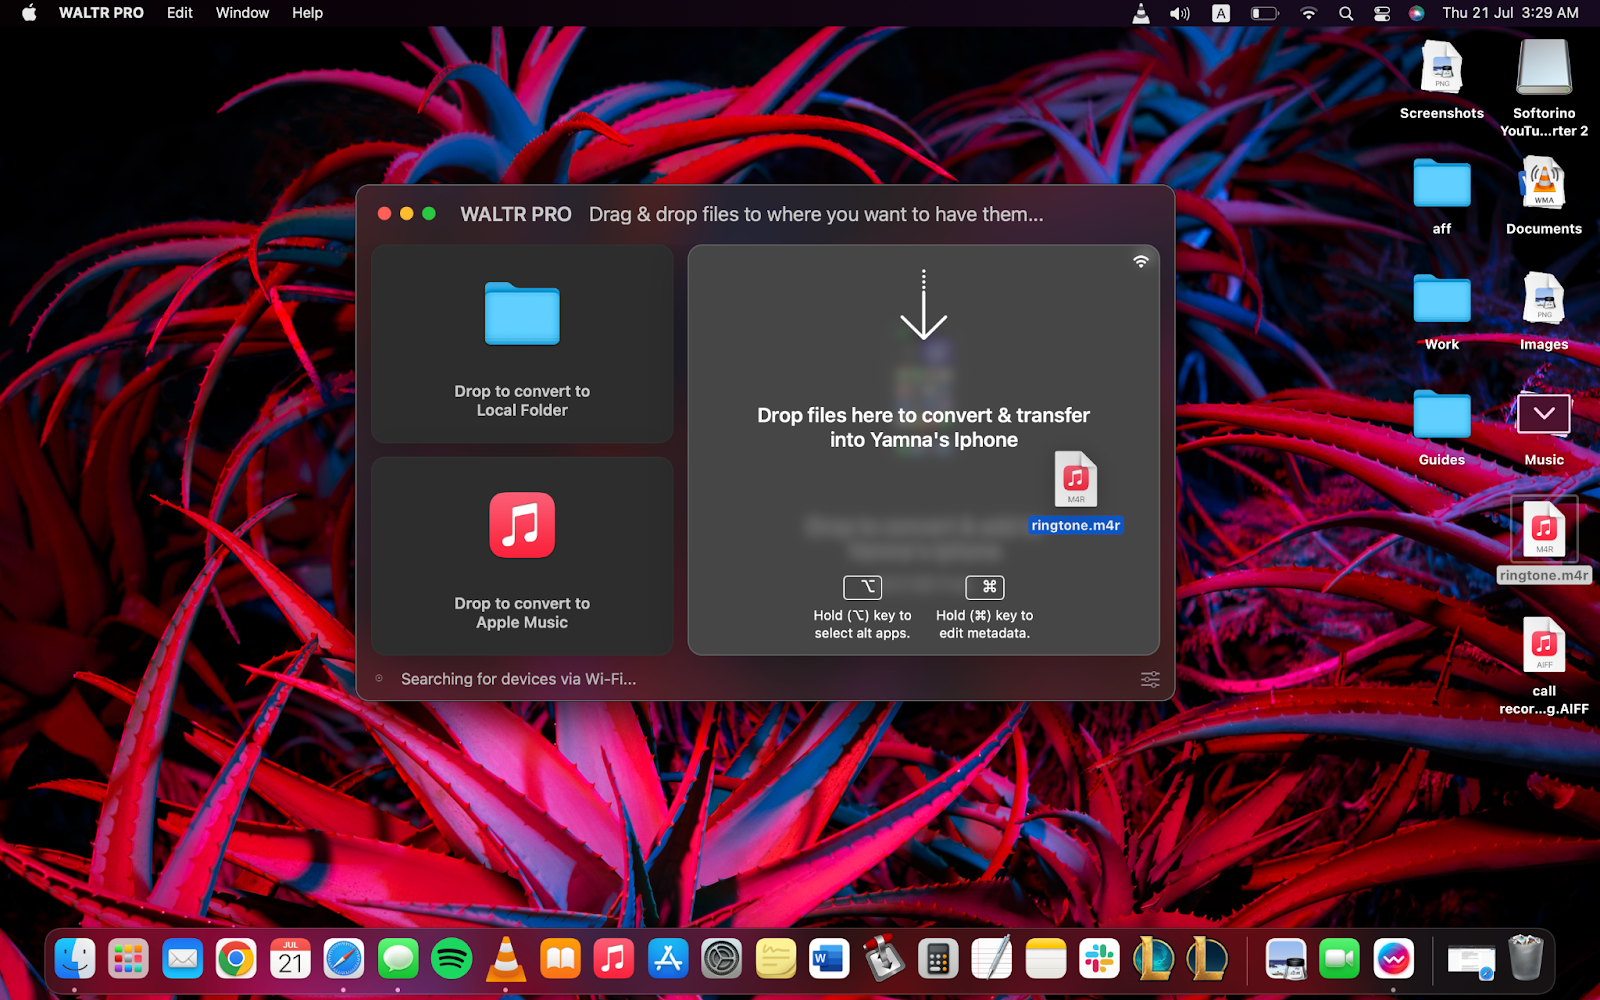Select the Images file on the desktop
The image size is (1600, 1000).
point(1544,311)
